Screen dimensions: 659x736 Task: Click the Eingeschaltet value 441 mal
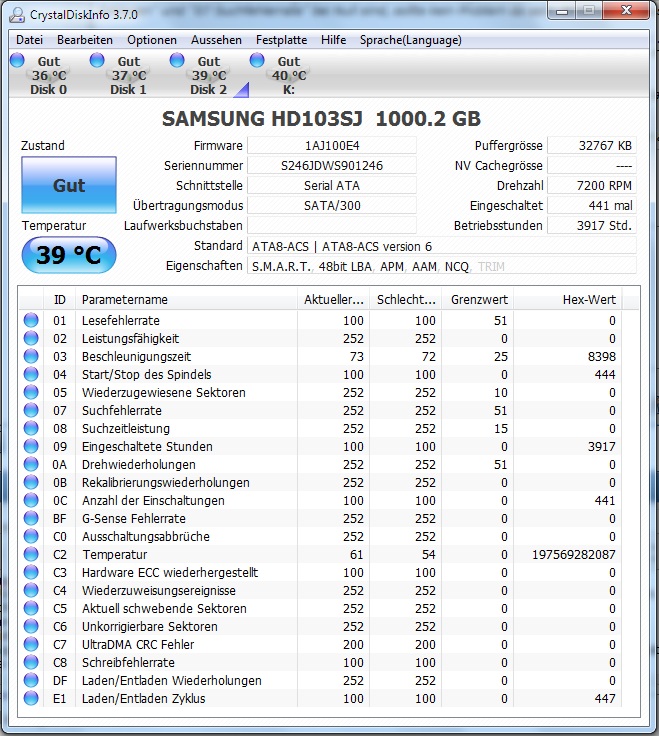(592, 205)
